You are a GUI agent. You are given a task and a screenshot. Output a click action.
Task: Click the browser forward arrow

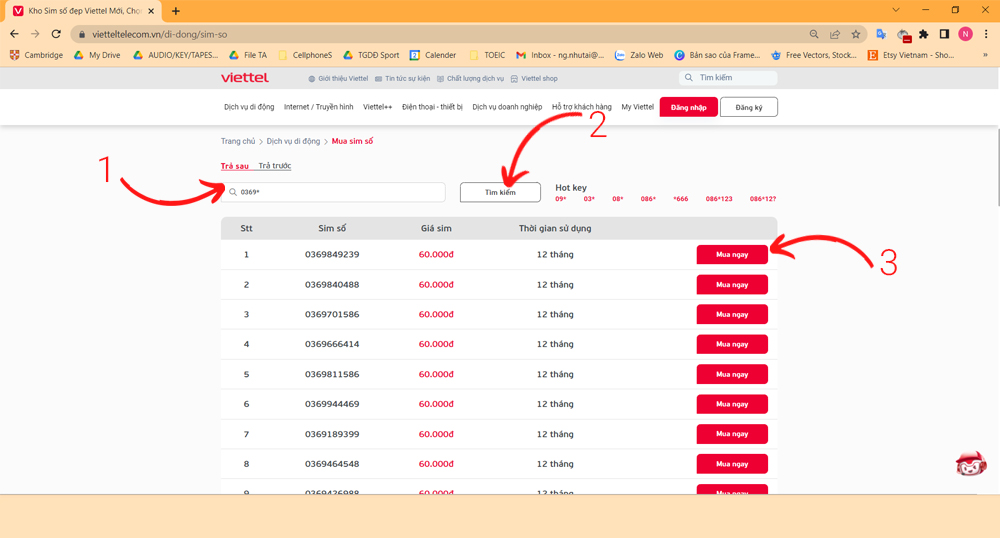point(35,34)
